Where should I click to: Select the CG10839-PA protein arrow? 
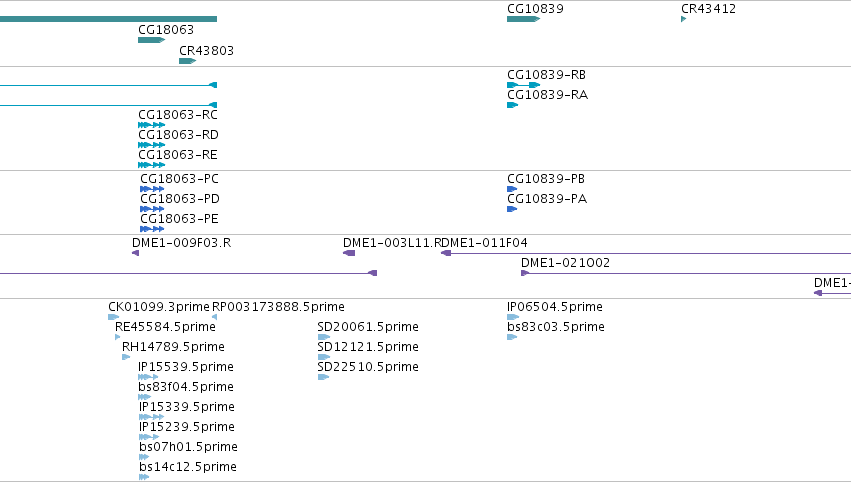coord(512,209)
